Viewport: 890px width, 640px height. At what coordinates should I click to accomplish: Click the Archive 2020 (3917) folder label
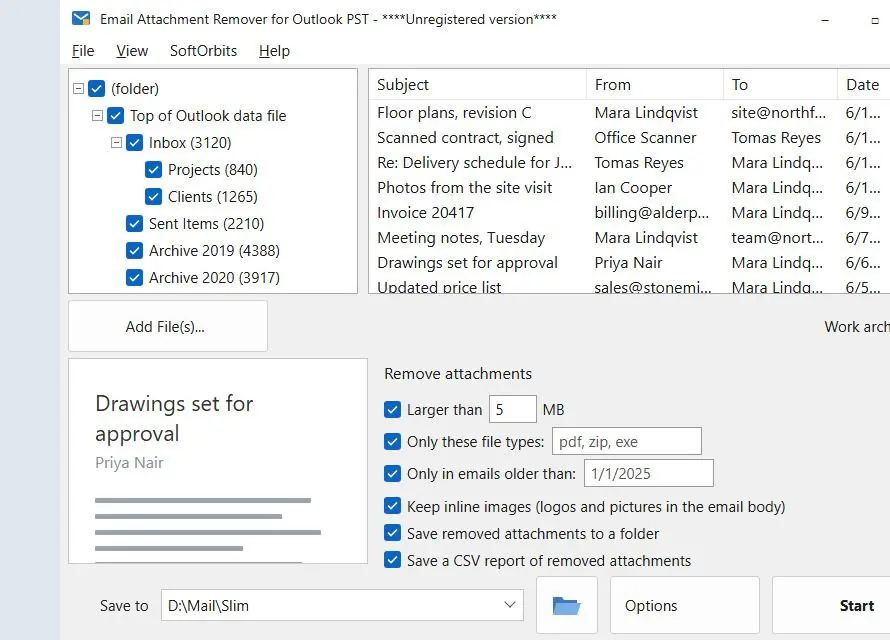(x=214, y=277)
